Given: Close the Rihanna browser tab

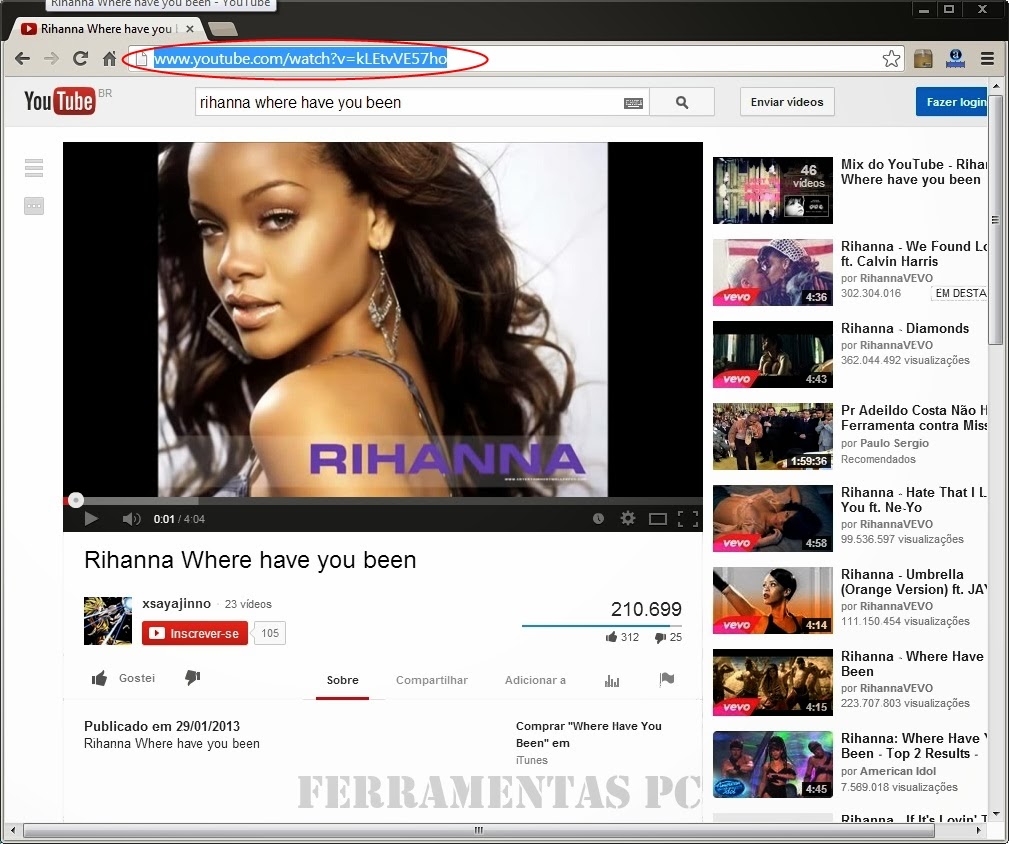Looking at the screenshot, I should click(x=190, y=29).
